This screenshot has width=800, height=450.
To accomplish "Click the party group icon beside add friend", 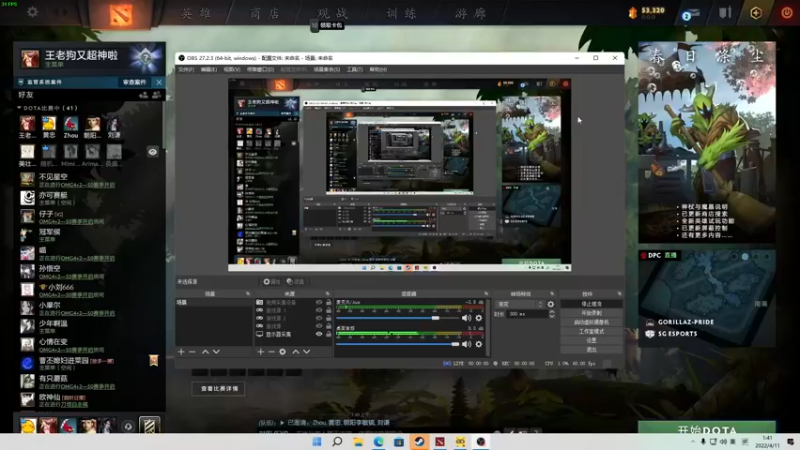I will (156, 95).
